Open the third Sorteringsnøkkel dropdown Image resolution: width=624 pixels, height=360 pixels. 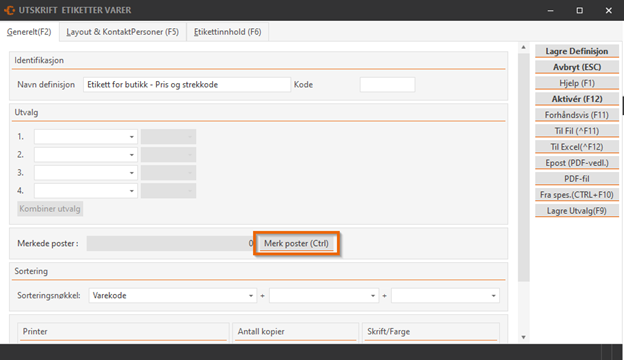coord(445,295)
